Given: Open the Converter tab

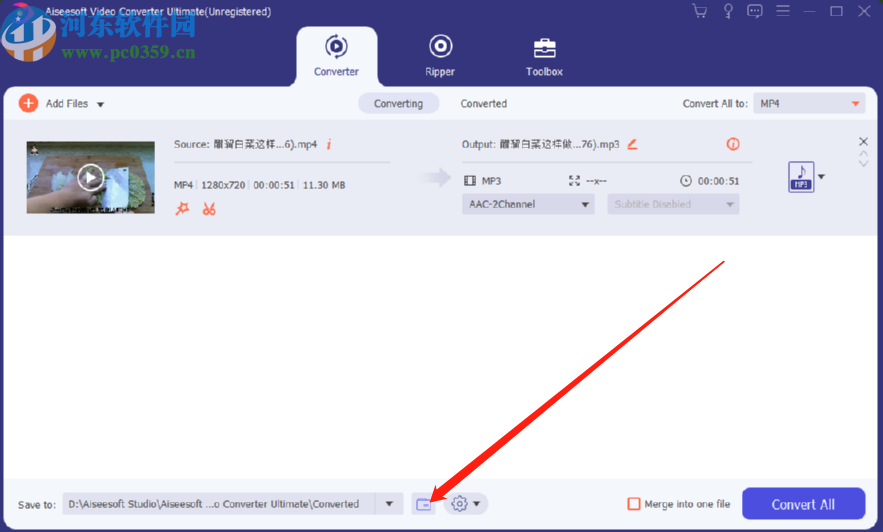Looking at the screenshot, I should pos(336,56).
